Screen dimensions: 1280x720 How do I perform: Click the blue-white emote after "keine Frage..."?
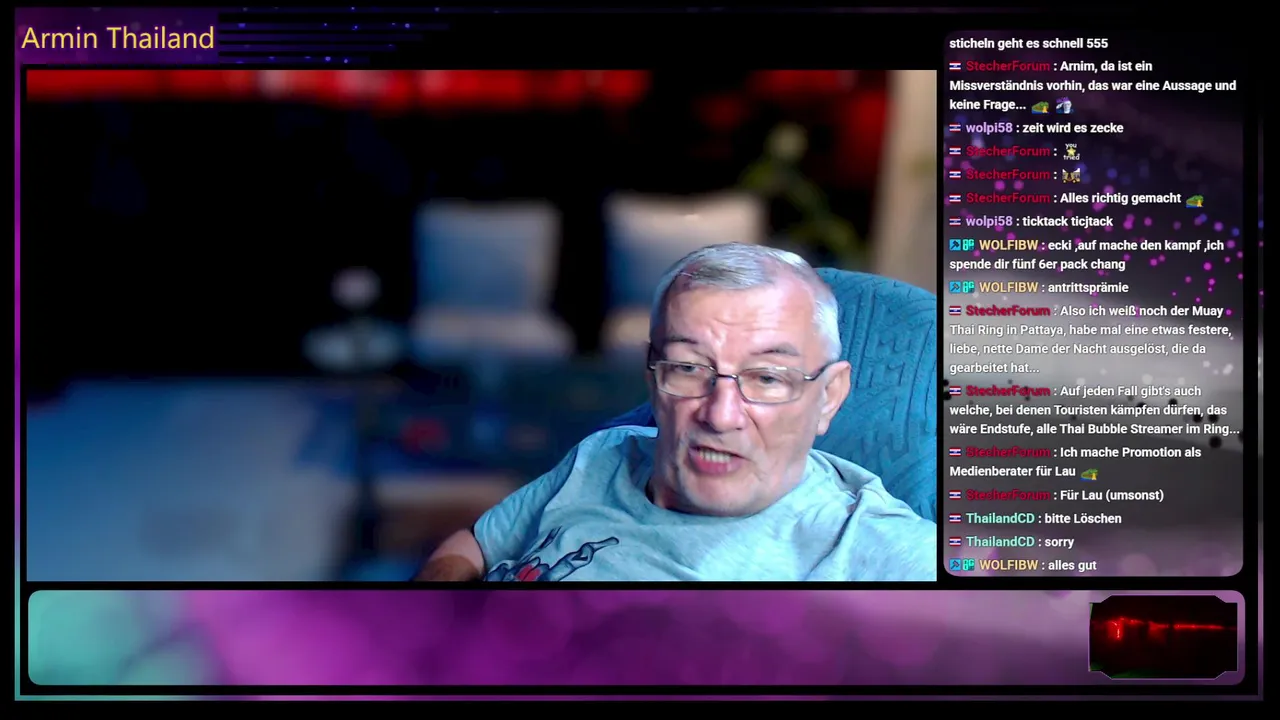point(1063,106)
